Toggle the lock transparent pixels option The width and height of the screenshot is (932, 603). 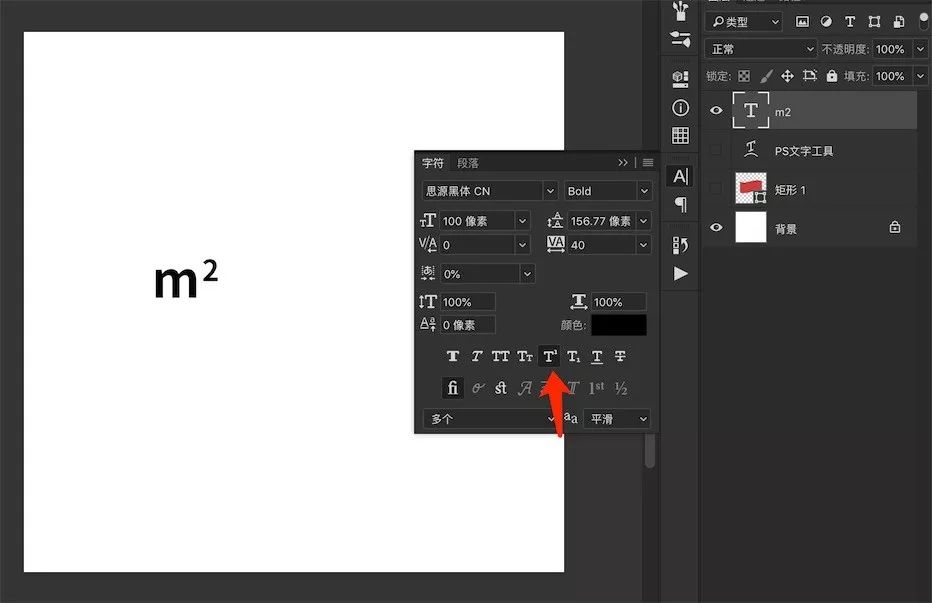click(x=742, y=75)
